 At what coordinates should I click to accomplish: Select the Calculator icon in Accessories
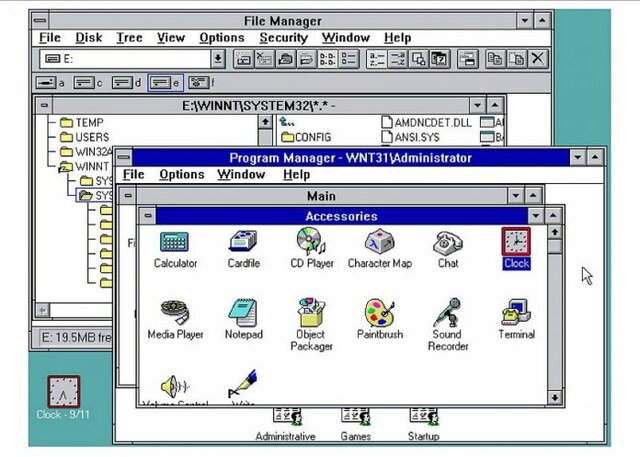pos(175,242)
